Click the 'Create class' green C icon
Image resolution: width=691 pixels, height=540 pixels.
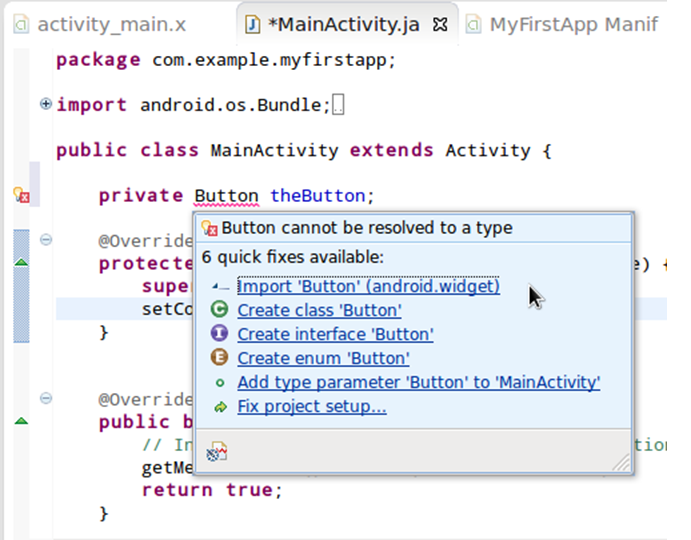(x=219, y=310)
